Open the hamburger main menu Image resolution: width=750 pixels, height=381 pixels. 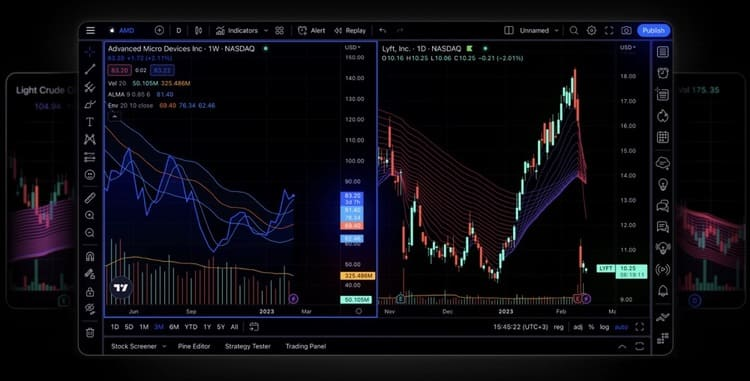(x=90, y=31)
